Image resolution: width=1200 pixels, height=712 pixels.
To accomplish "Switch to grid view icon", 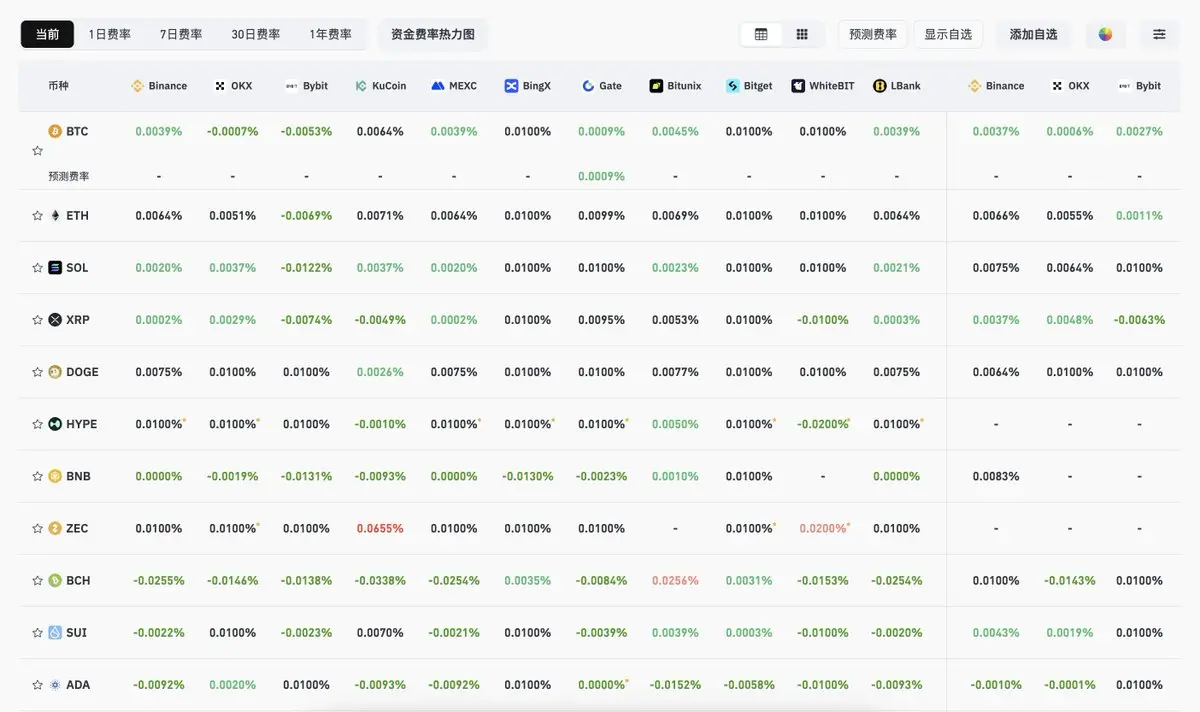I will (x=802, y=34).
